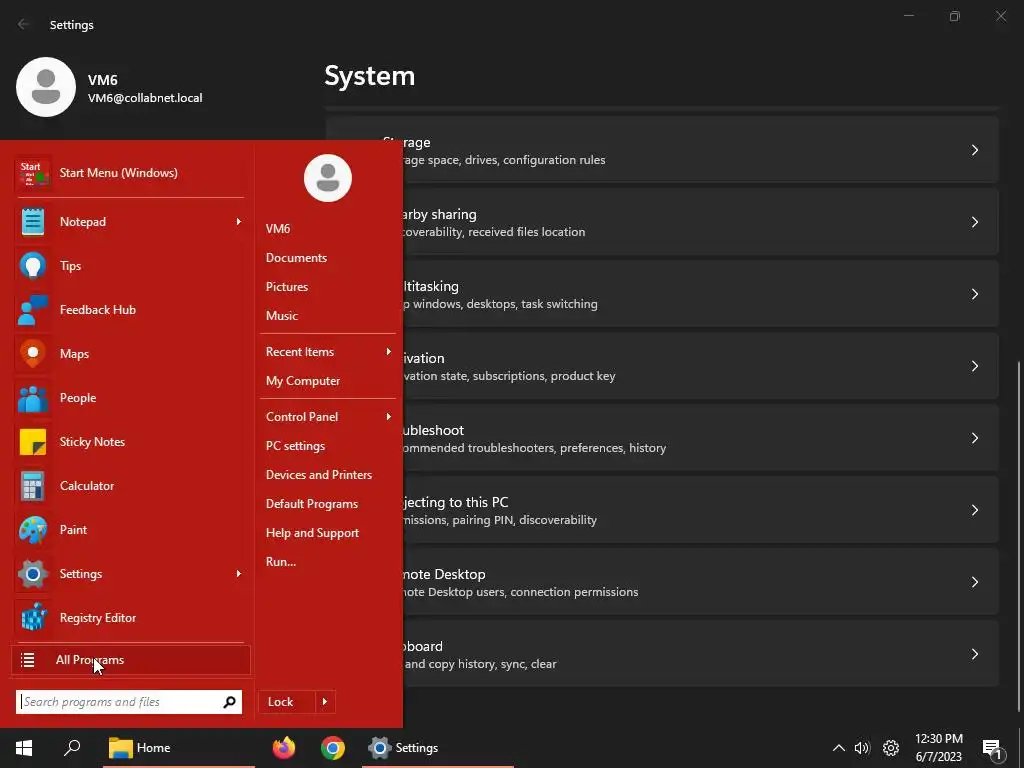Launch the Paint app icon
The image size is (1024, 768).
tap(33, 530)
